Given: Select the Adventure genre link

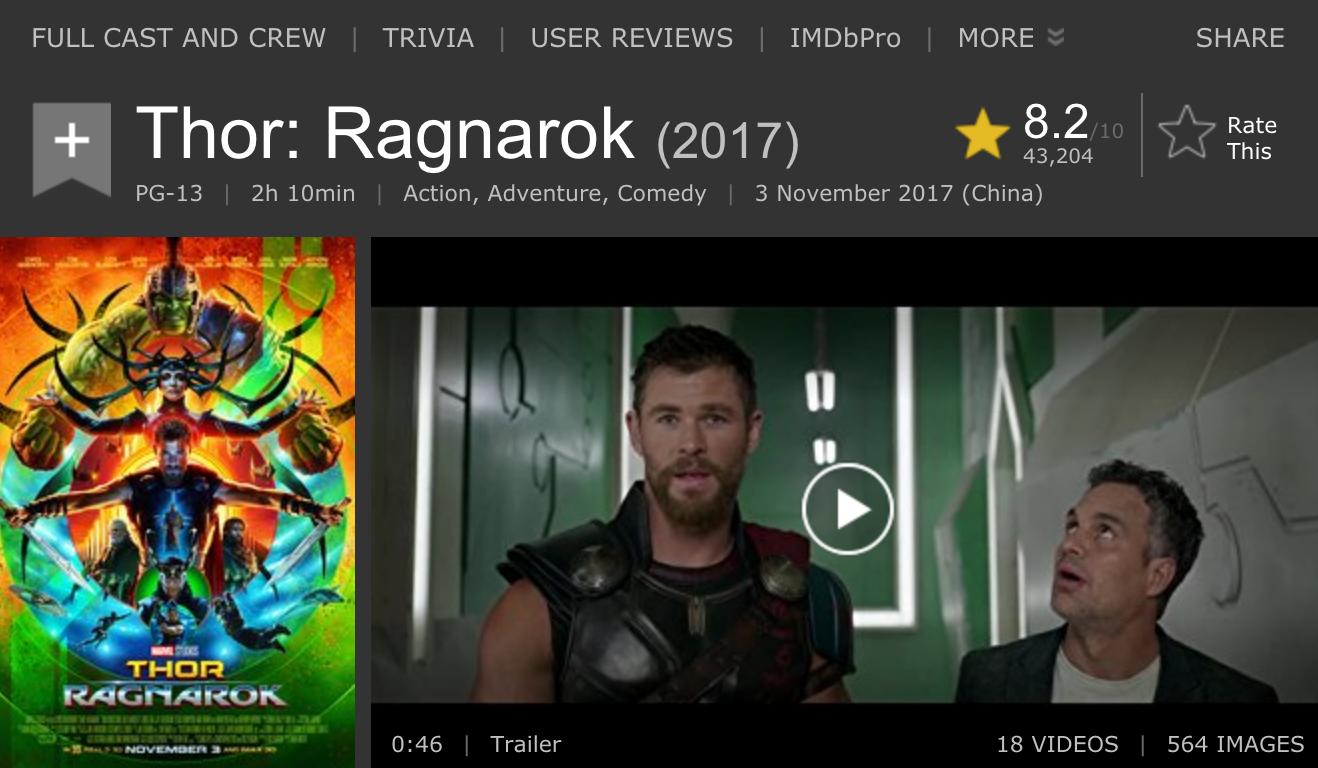Looking at the screenshot, I should (x=548, y=193).
